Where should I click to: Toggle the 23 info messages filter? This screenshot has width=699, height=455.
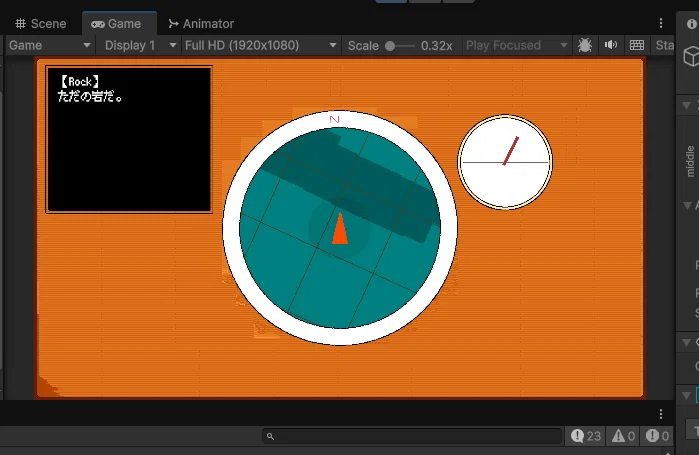586,436
